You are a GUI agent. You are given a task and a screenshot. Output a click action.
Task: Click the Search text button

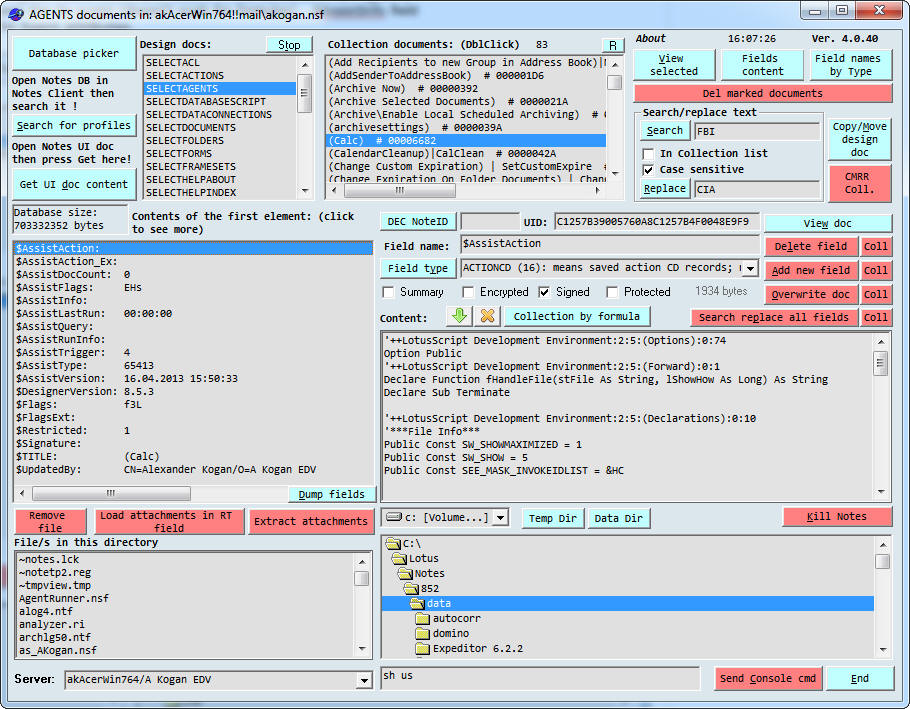click(x=665, y=131)
